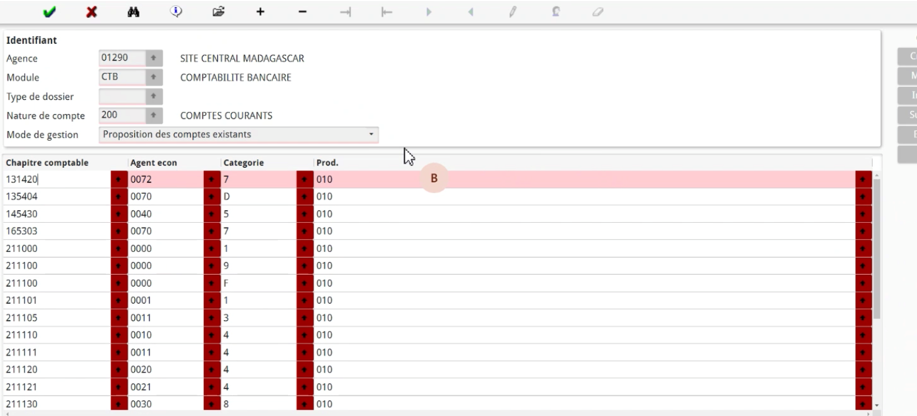Click the Categorie column header
Viewport: 917px width, 416px height.
pos(244,162)
